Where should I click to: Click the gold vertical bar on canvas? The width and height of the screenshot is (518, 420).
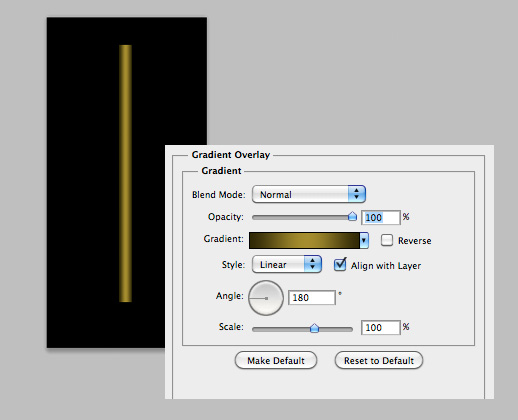[125, 173]
